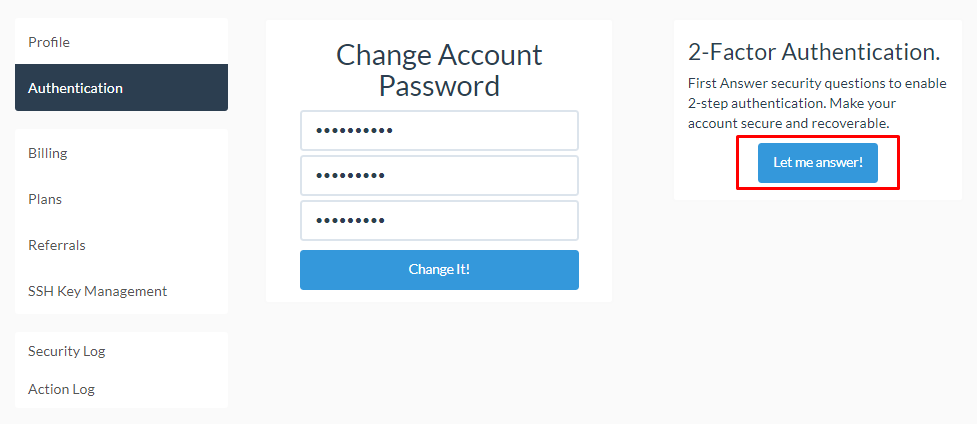977x424 pixels.
Task: Click the word "Password" in the heading
Action: (x=439, y=86)
